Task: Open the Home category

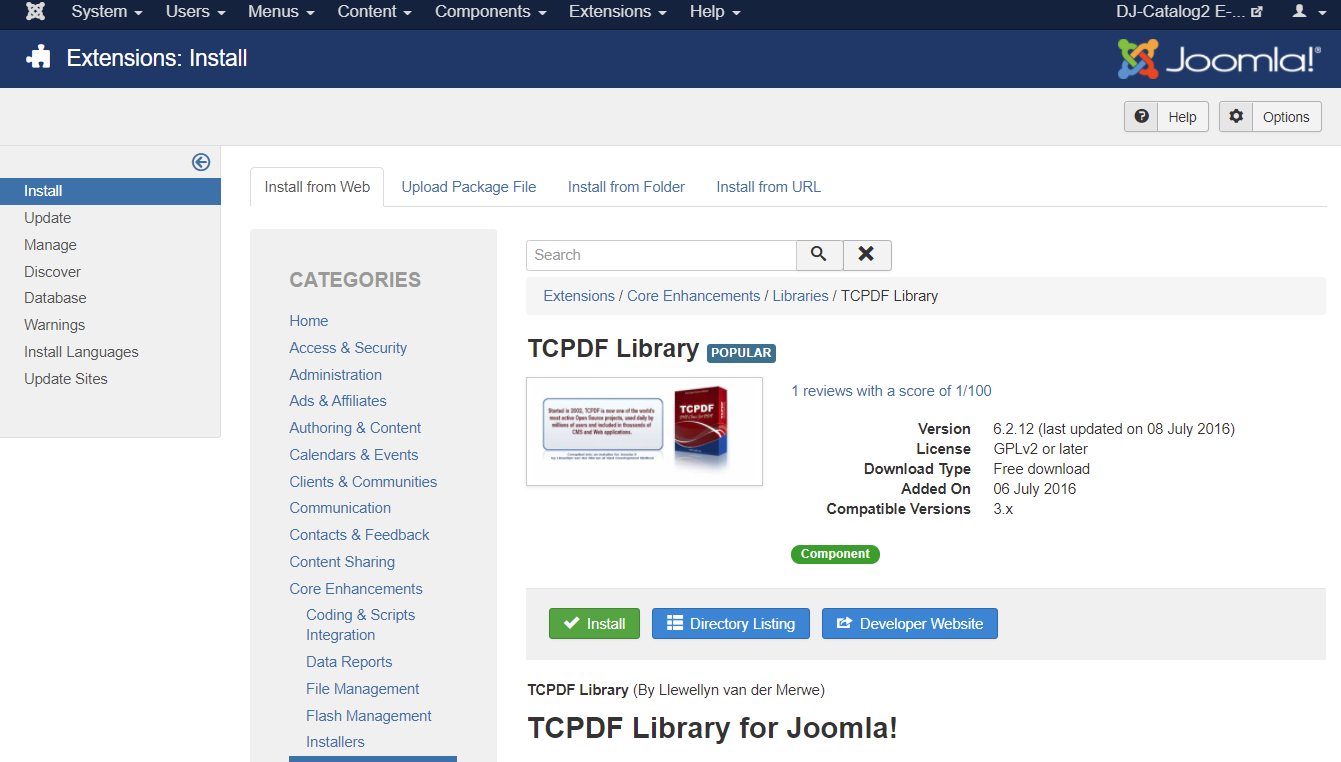Action: (x=309, y=321)
